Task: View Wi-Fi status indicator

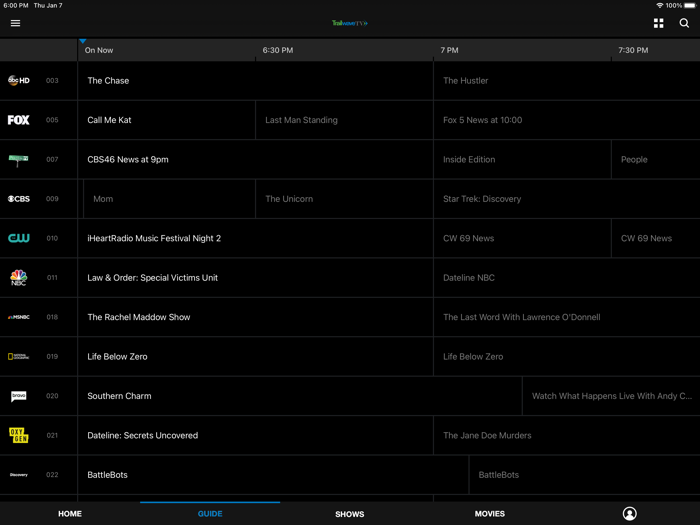Action: (x=659, y=5)
